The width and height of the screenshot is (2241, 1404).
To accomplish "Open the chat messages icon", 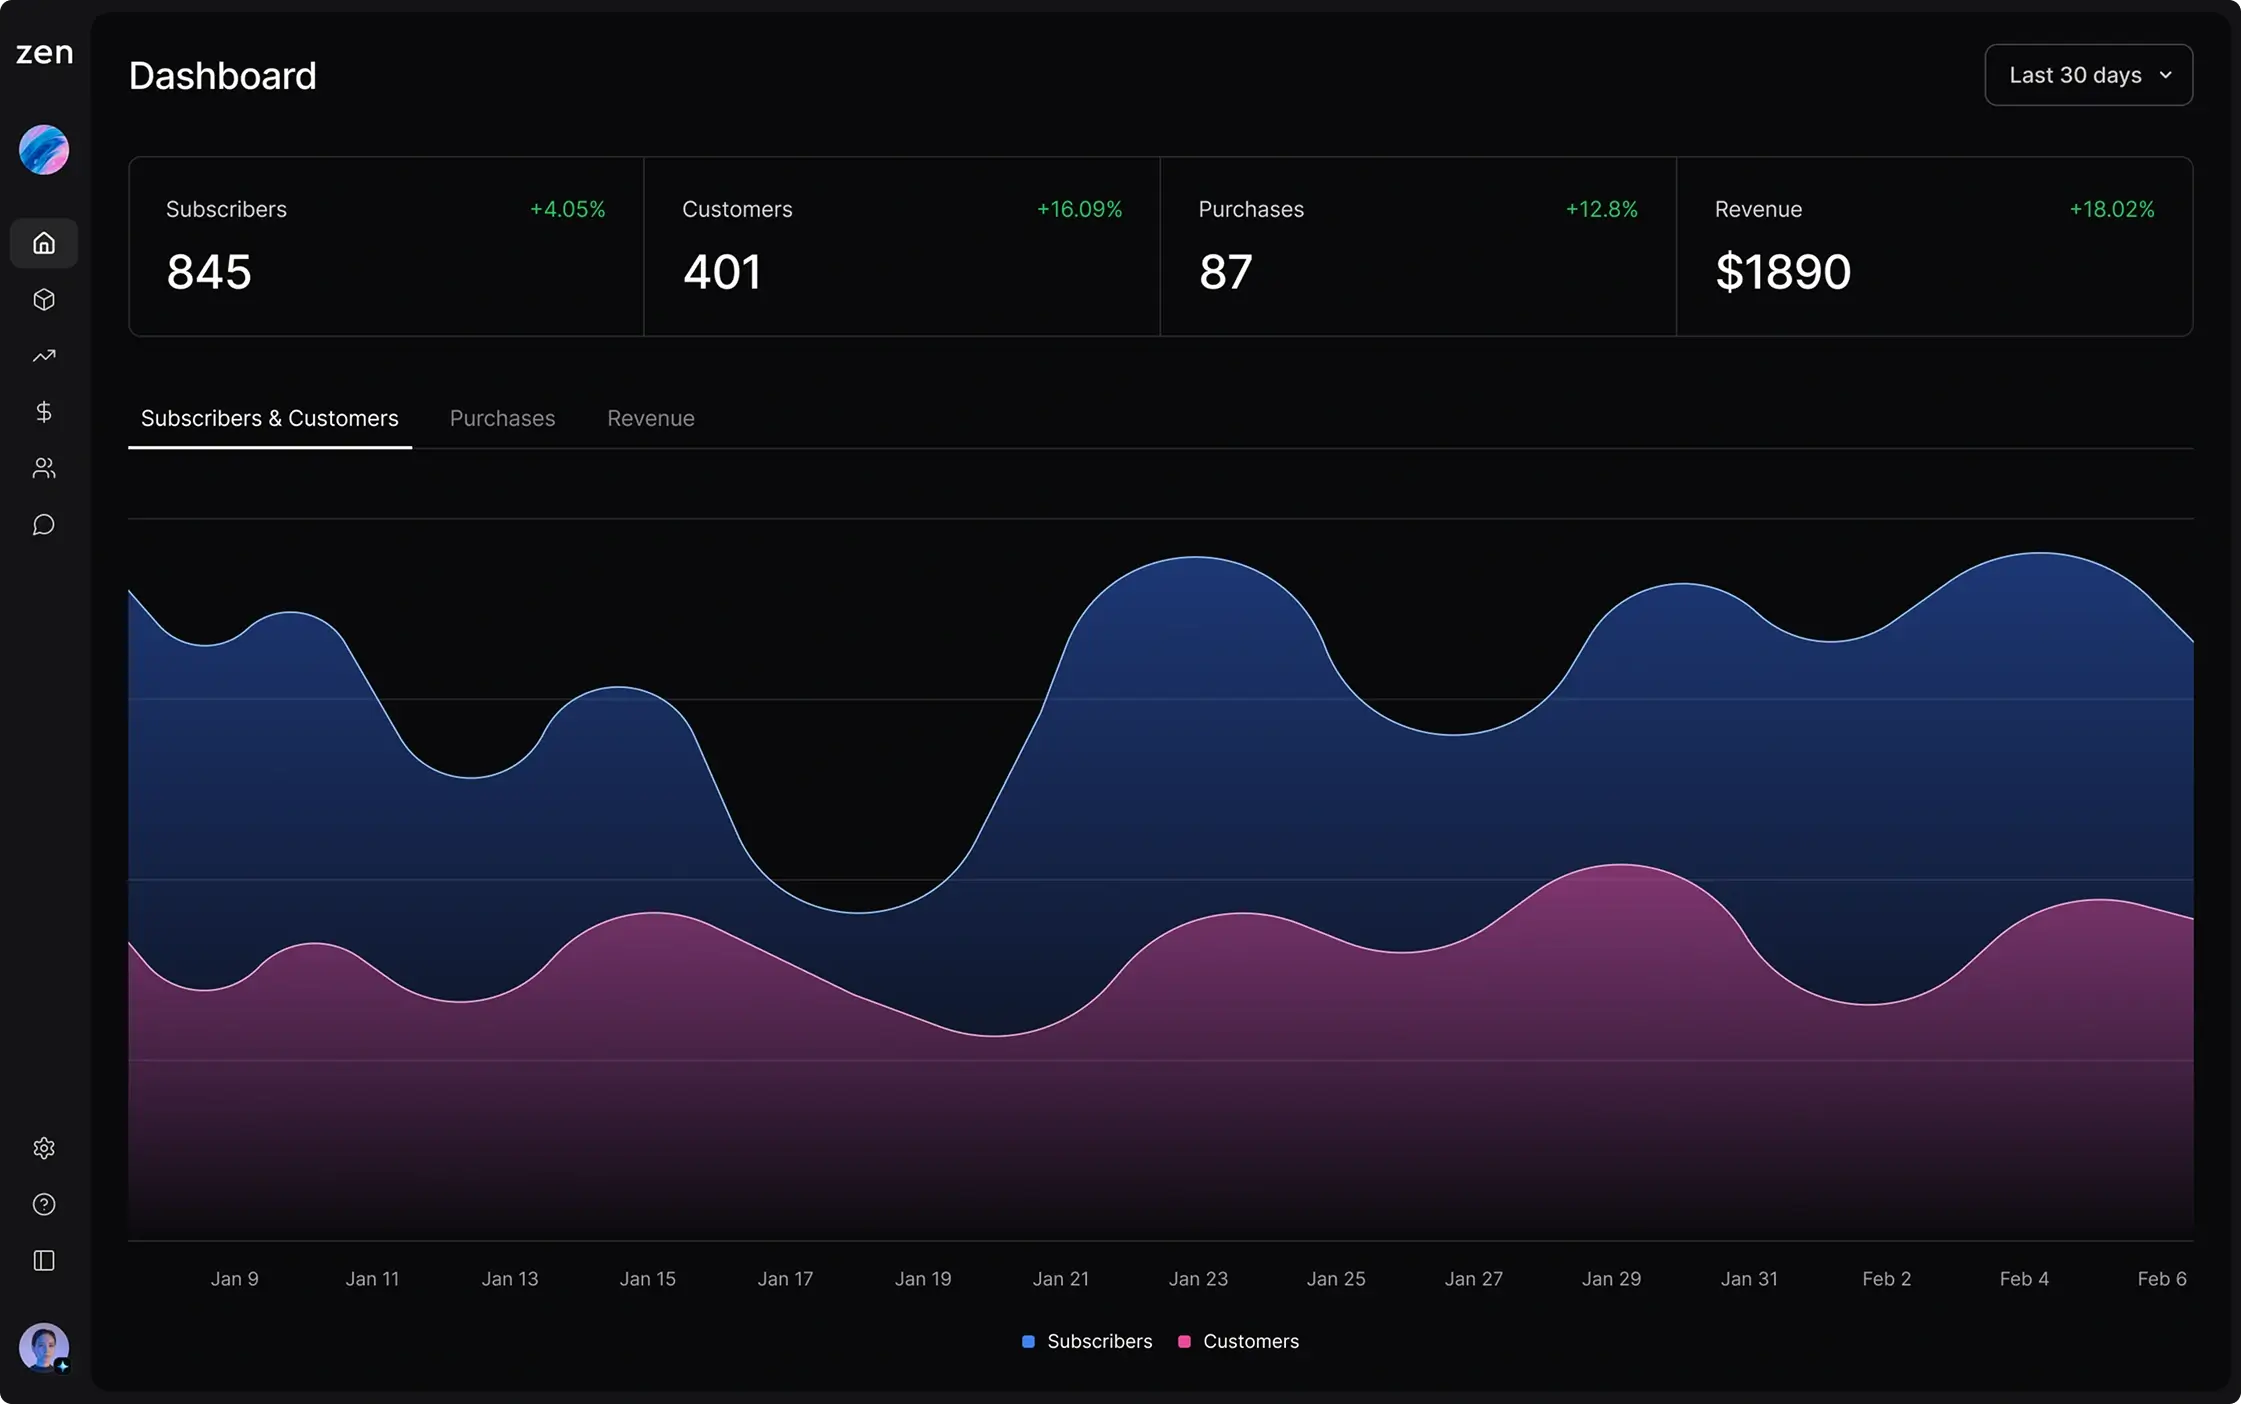I will point(43,524).
